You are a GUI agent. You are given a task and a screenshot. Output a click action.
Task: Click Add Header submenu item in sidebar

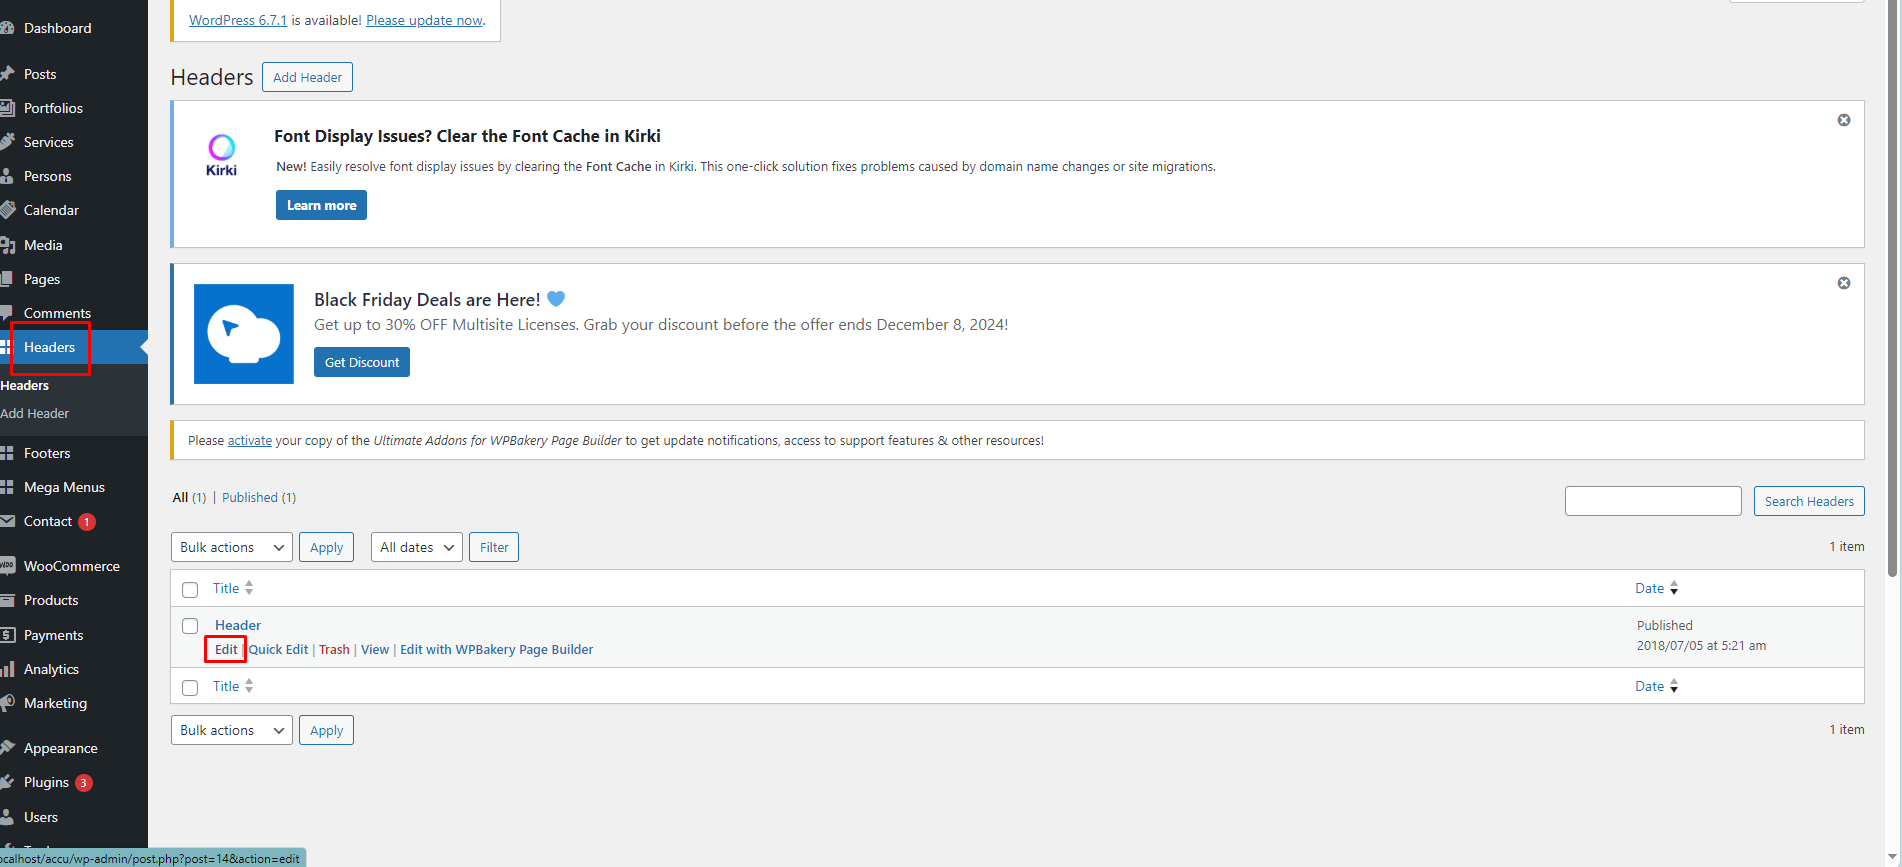pyautogui.click(x=35, y=413)
